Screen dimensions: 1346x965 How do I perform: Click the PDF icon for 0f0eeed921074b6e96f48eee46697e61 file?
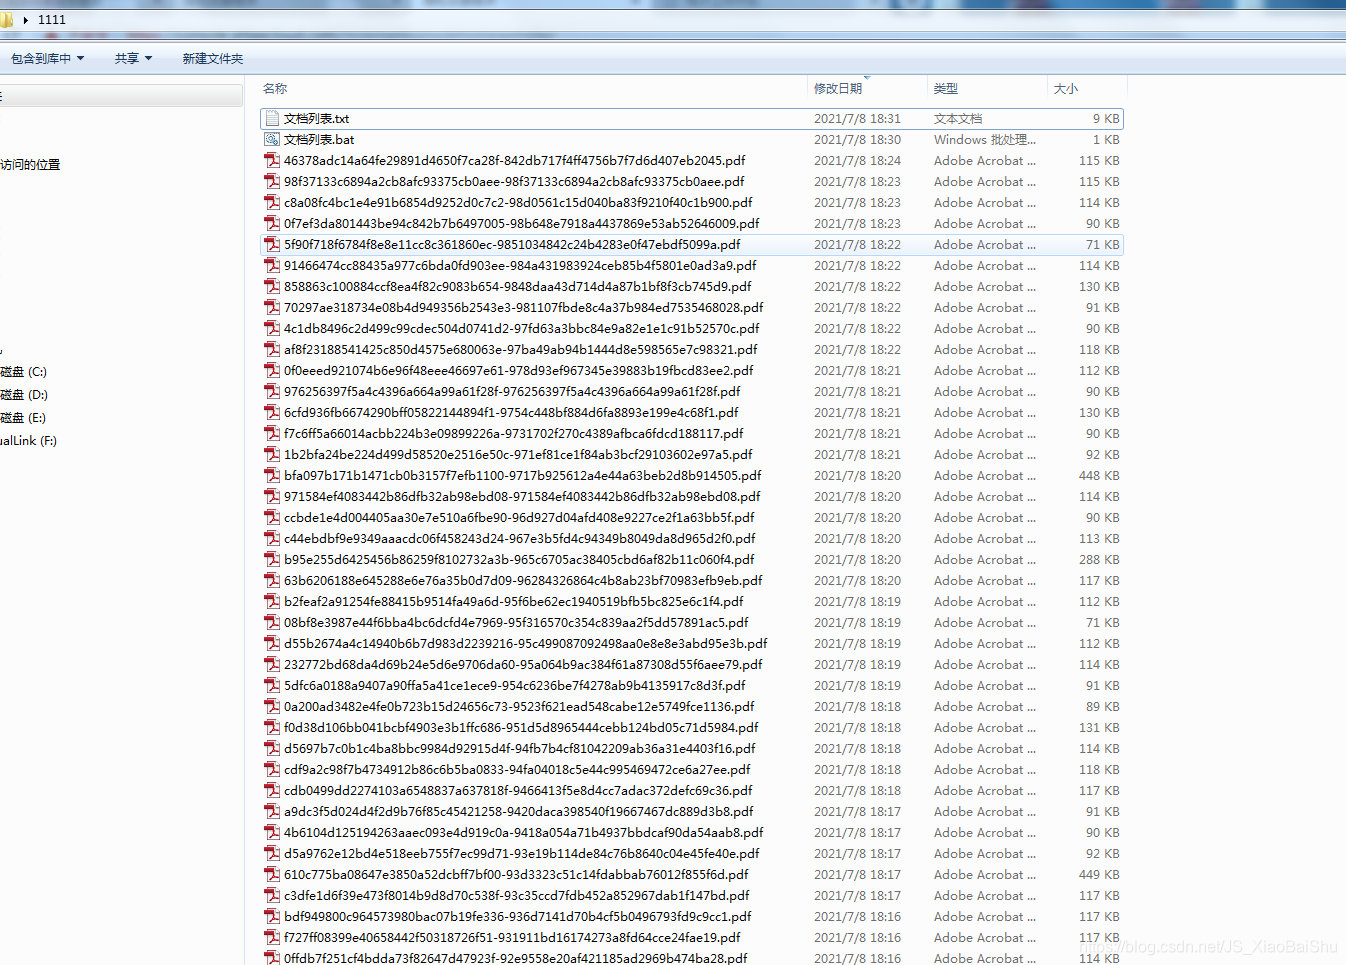[x=272, y=370]
